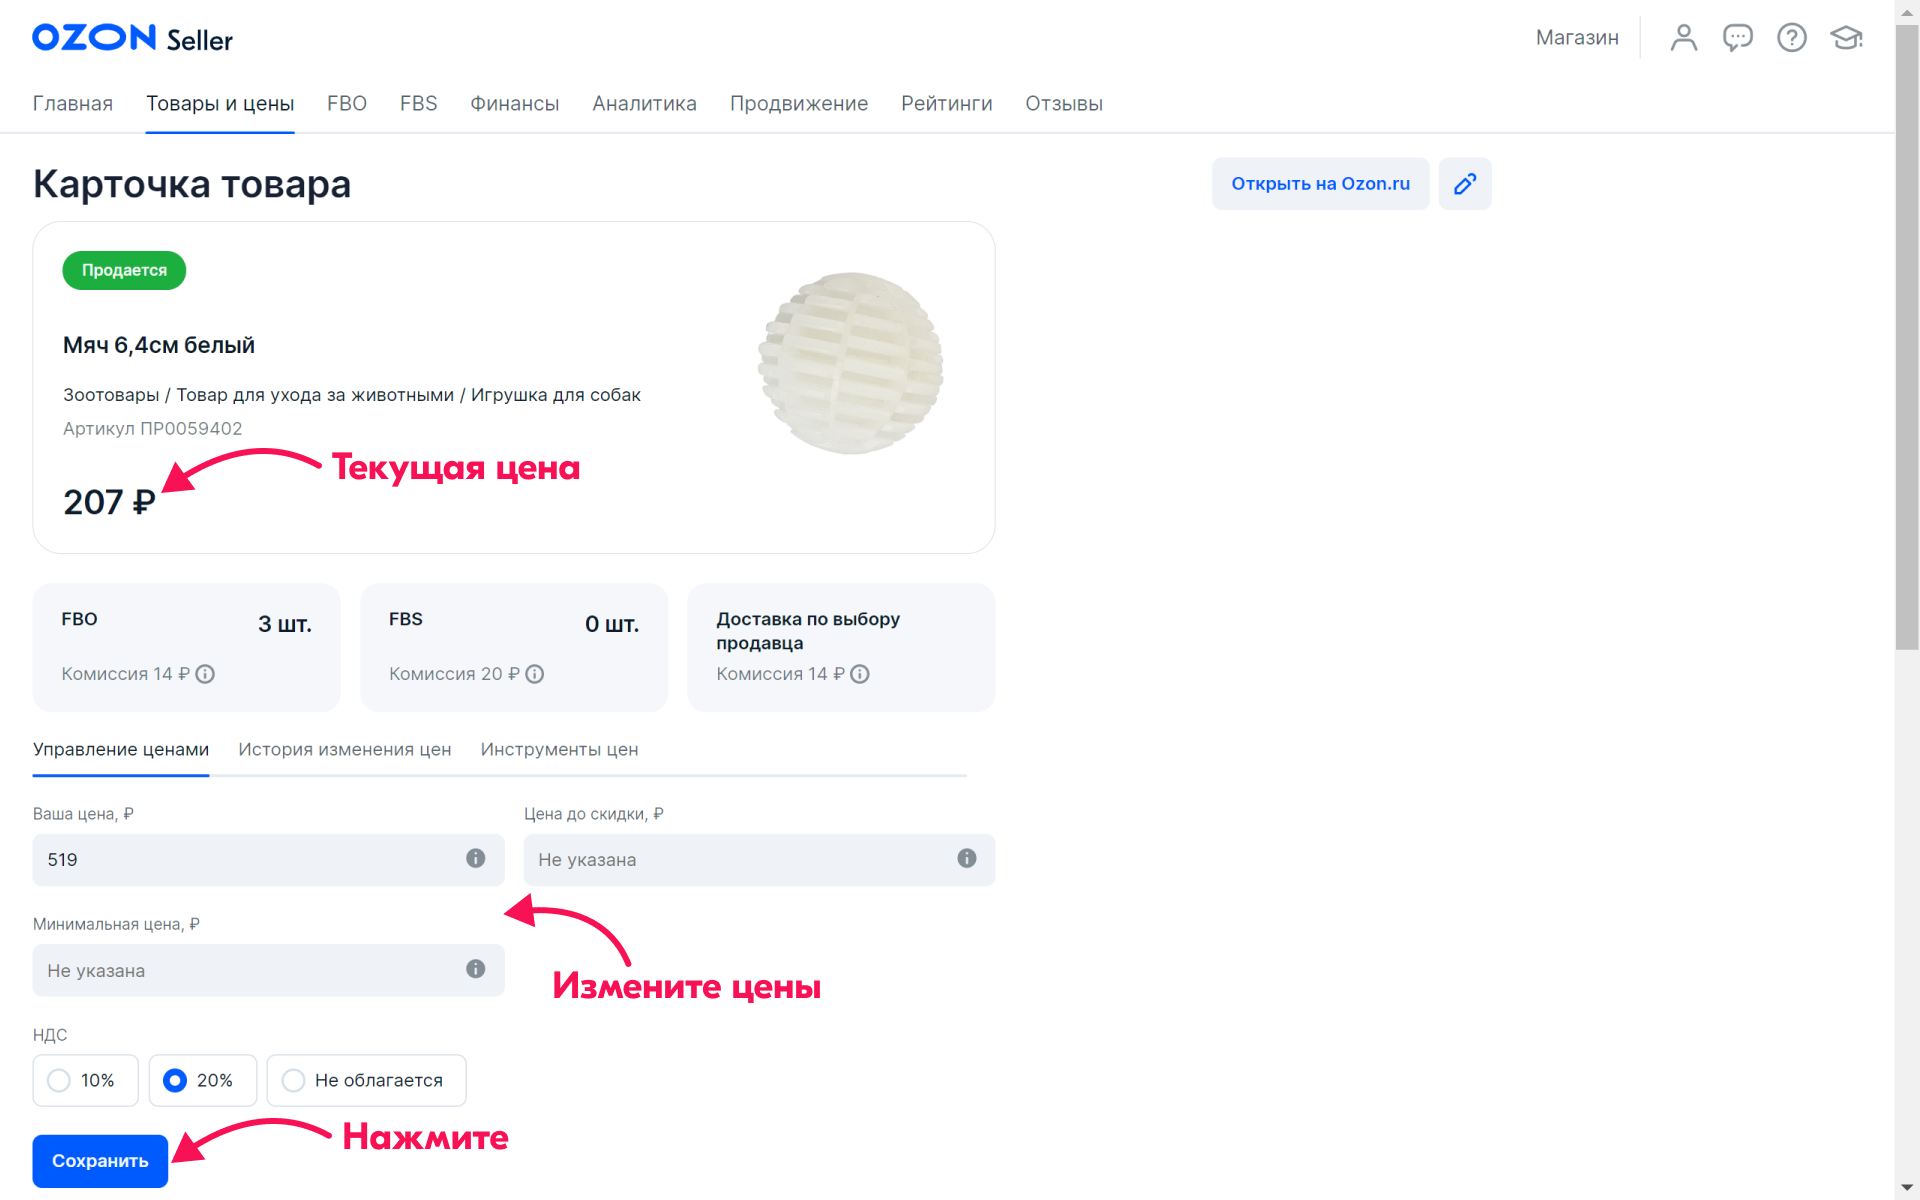The width and height of the screenshot is (1920, 1200).
Task: Open the chat messages icon
Action: click(x=1738, y=38)
